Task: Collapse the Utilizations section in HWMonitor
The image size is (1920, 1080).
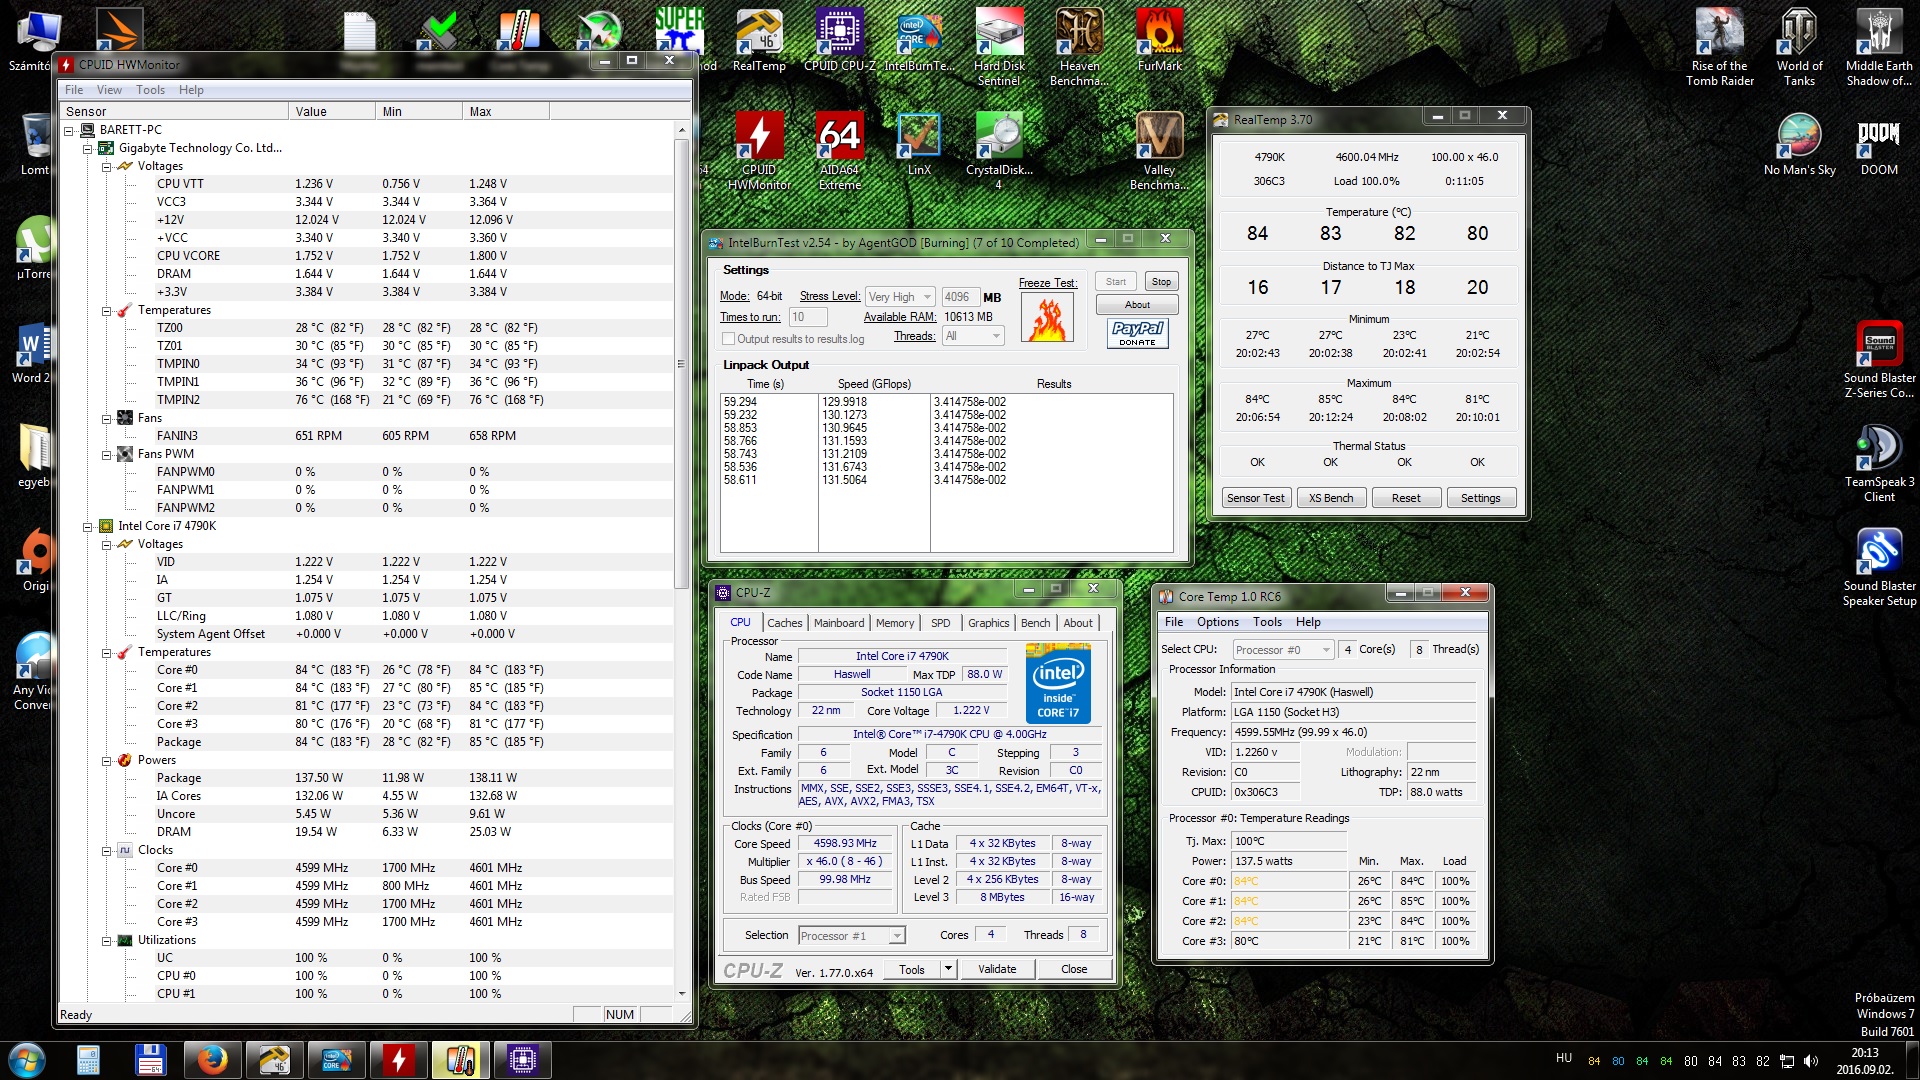Action: (x=106, y=940)
